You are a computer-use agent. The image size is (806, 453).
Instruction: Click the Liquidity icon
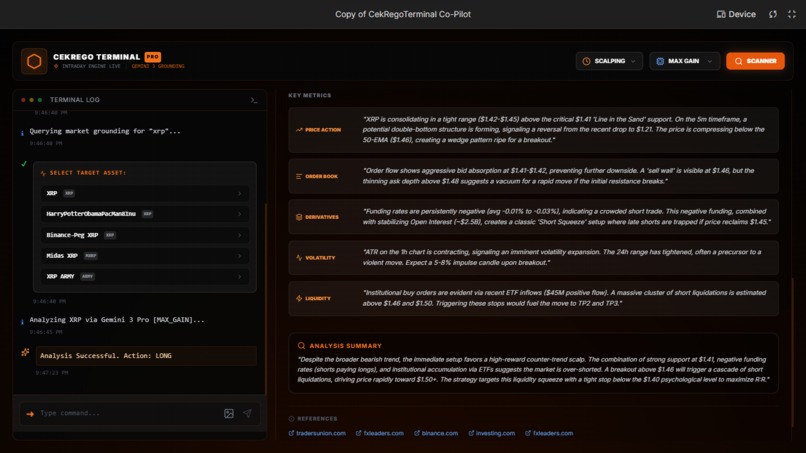pos(299,298)
